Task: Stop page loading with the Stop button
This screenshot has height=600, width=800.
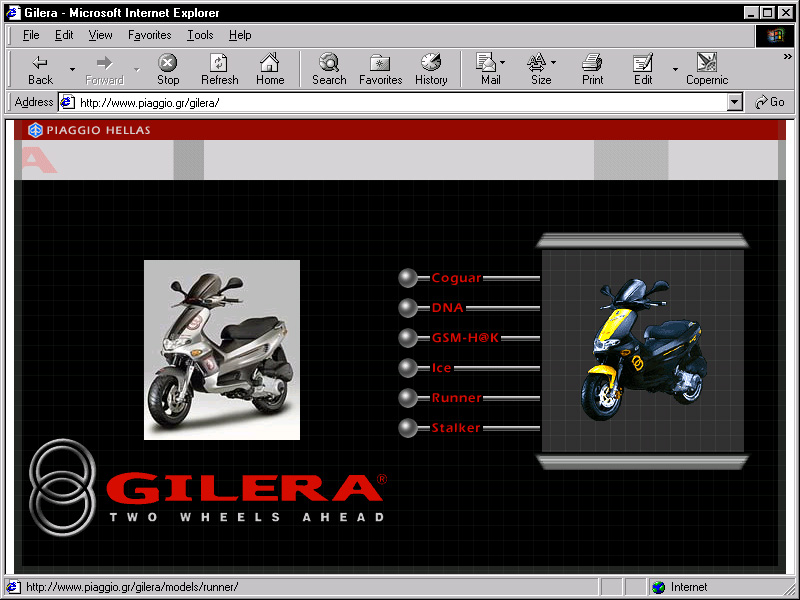Action: click(168, 69)
